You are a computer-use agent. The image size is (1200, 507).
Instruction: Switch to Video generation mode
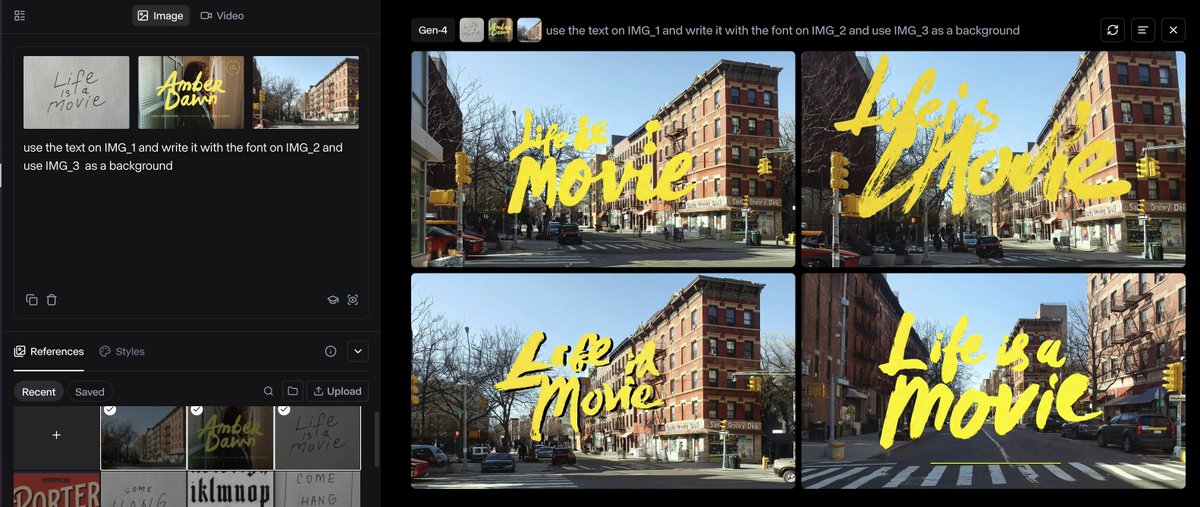tap(222, 16)
